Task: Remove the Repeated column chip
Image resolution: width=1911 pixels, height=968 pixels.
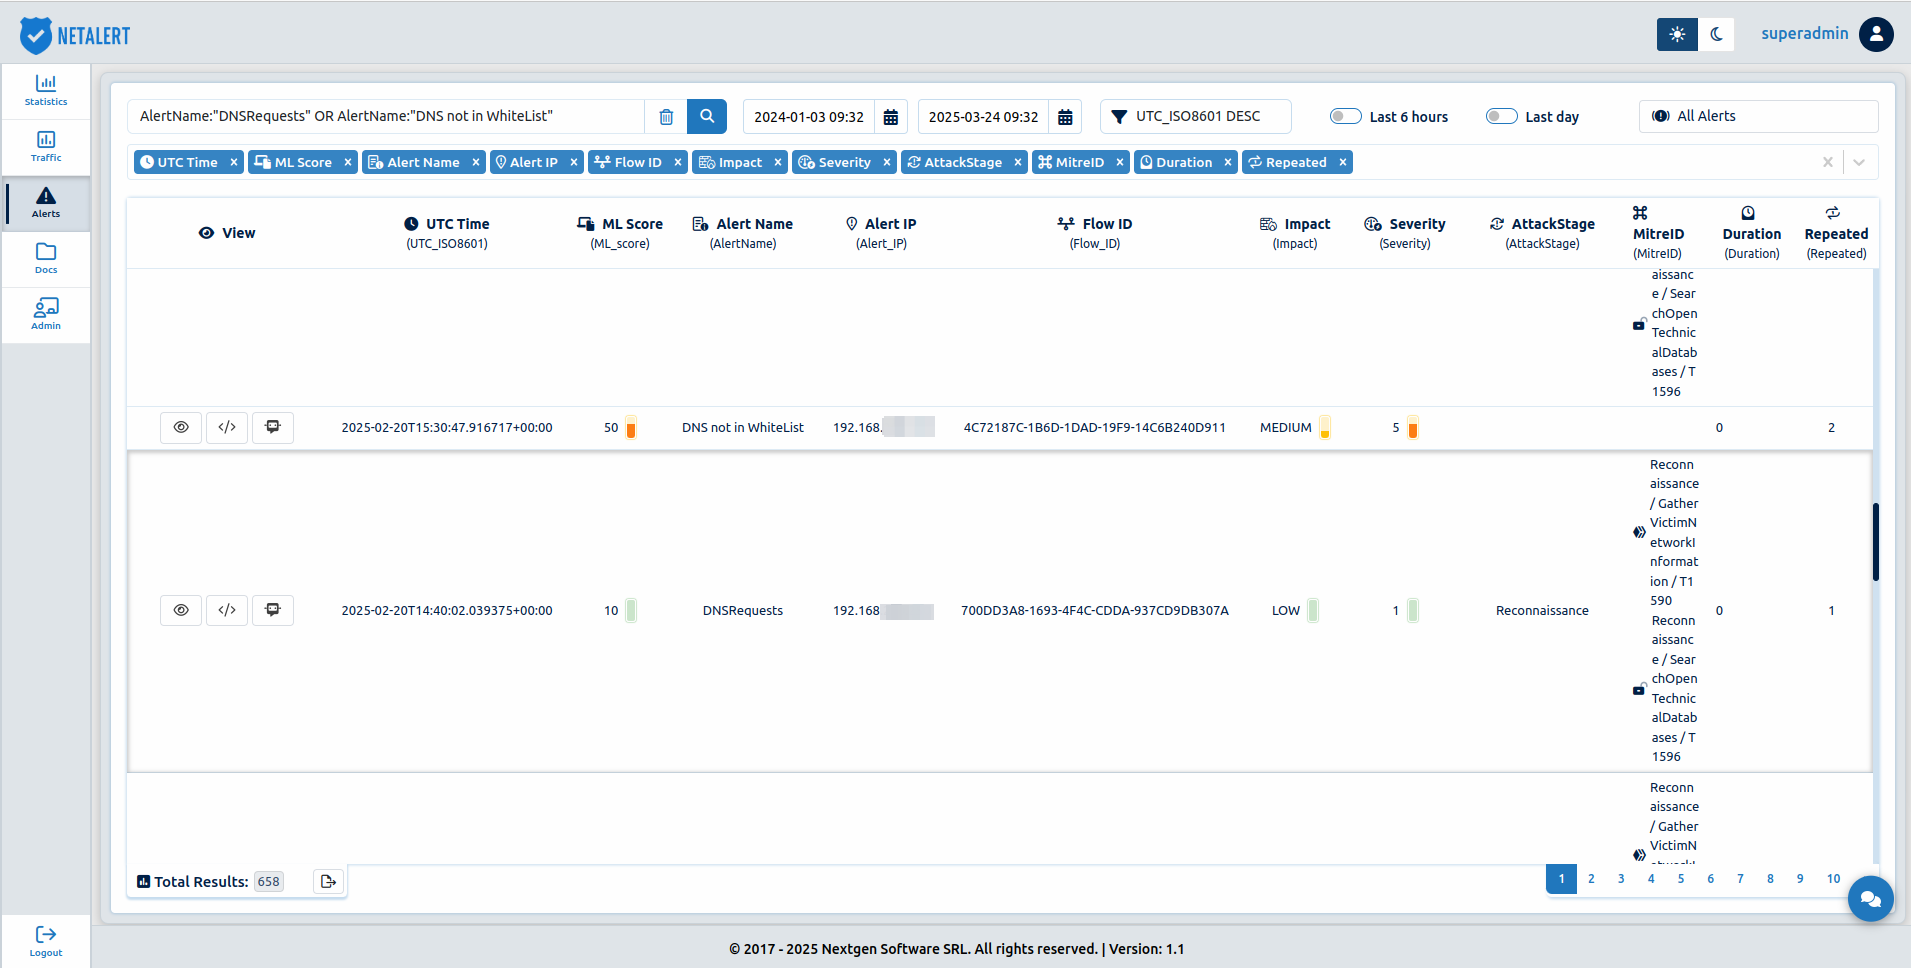Action: tap(1343, 162)
